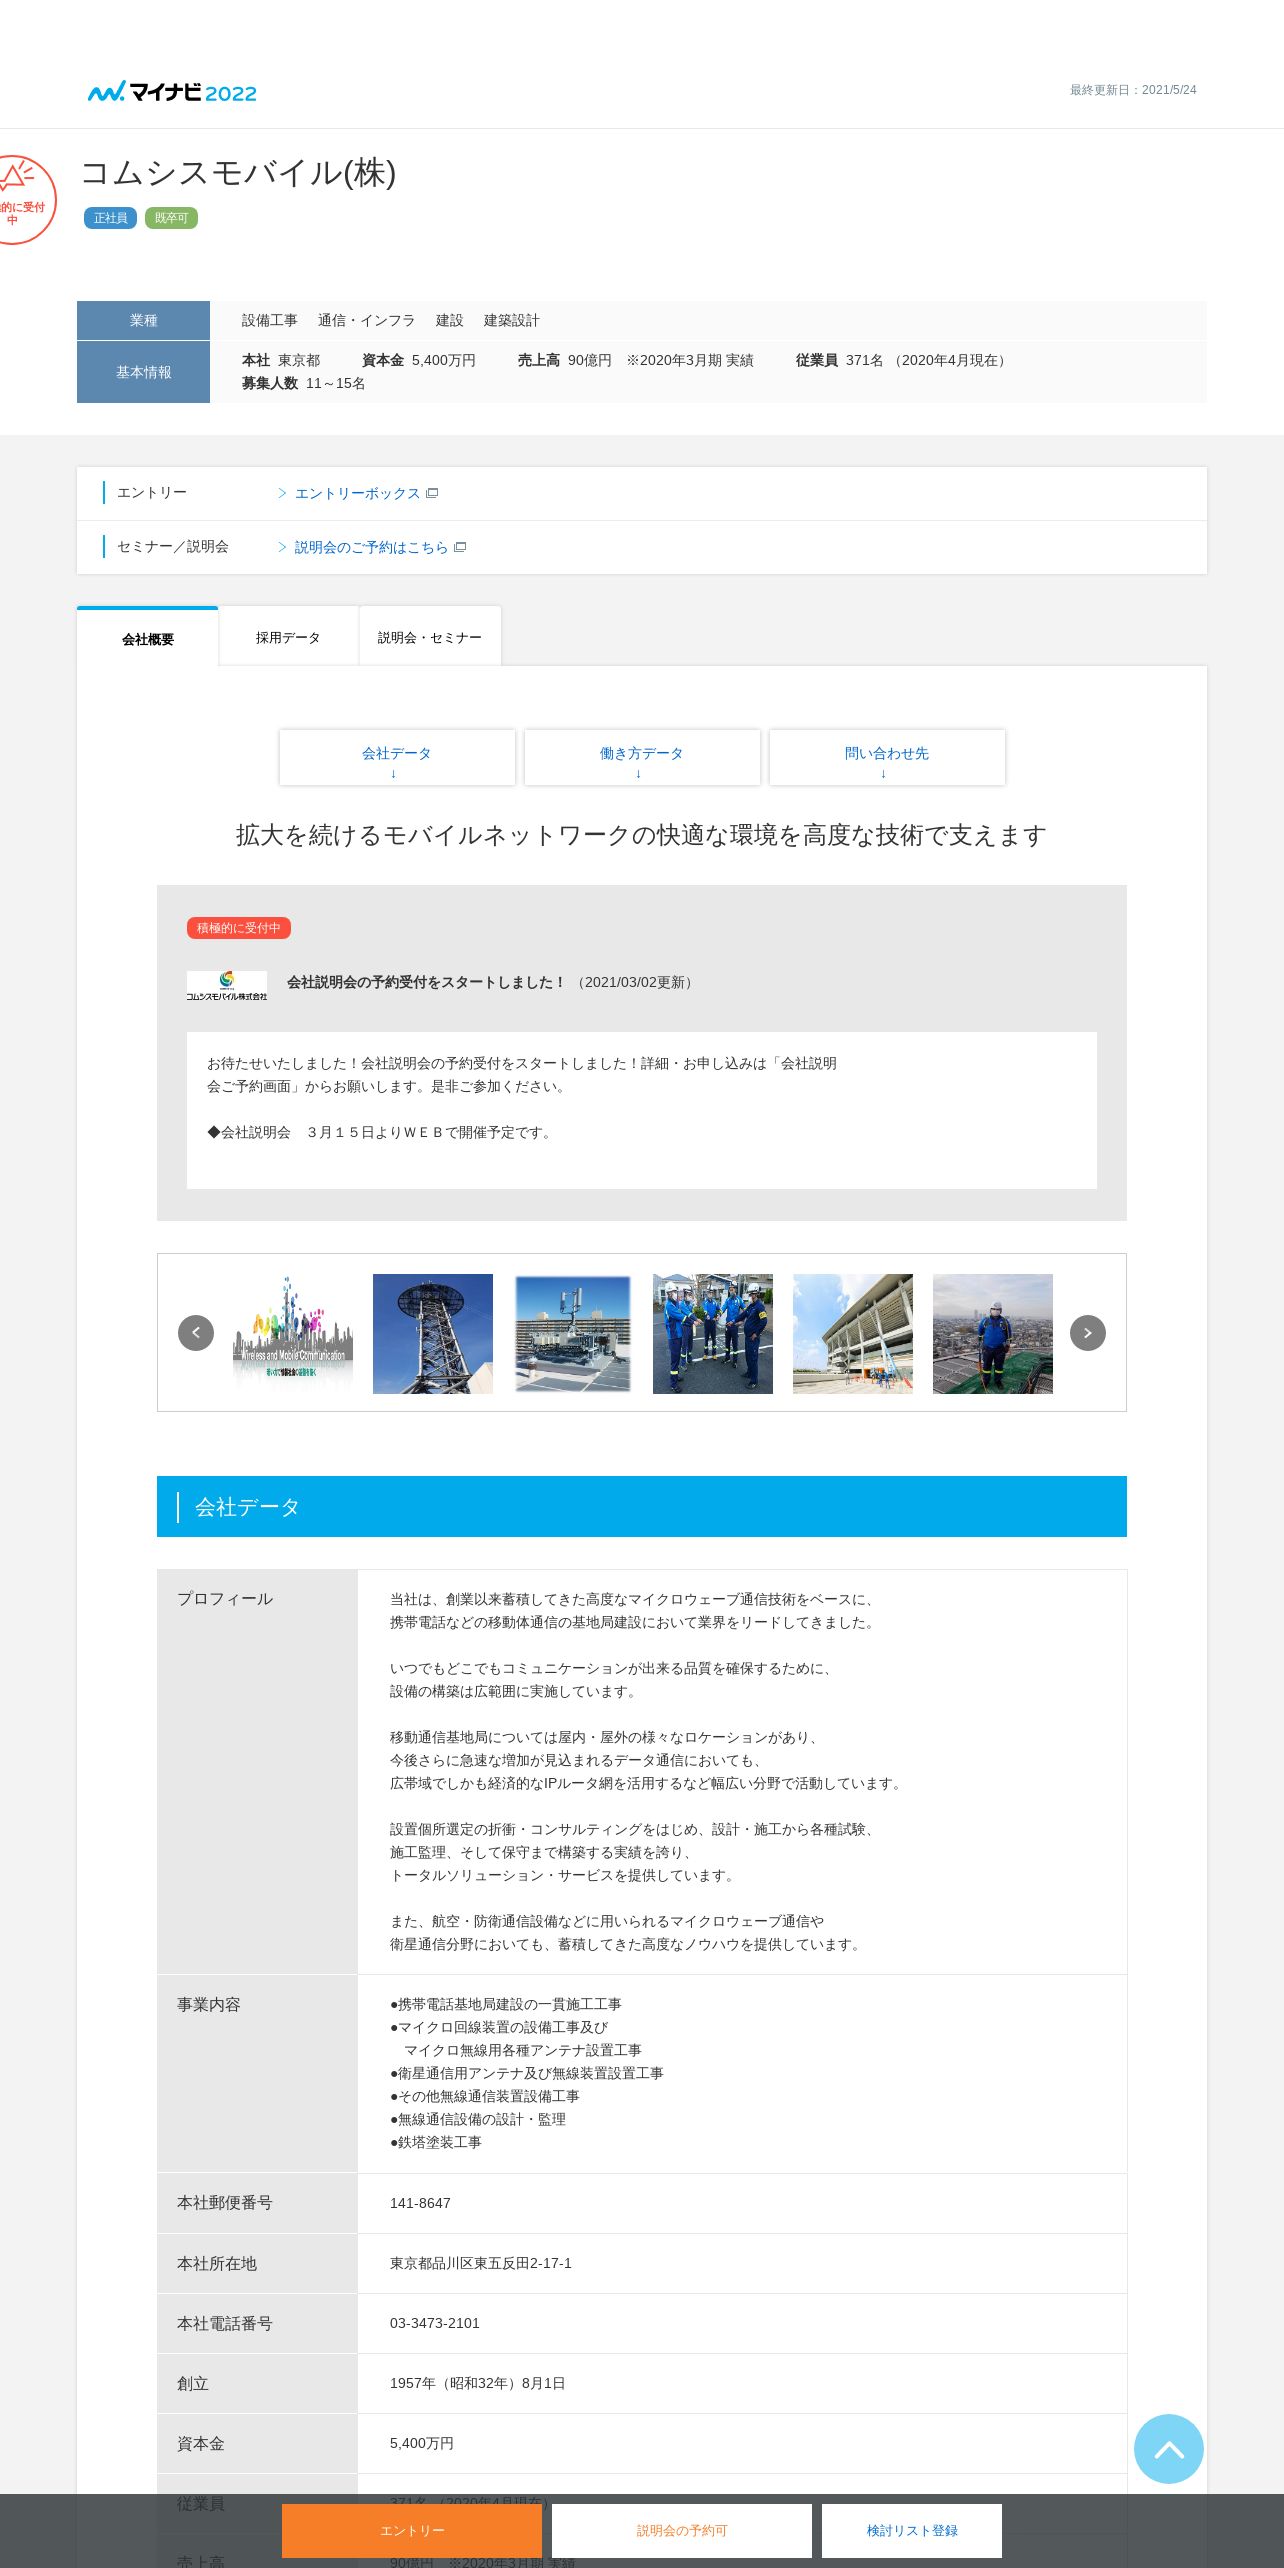This screenshot has height=2568, width=1284.
Task: Show next photos in carousel
Action: tap(1088, 1333)
